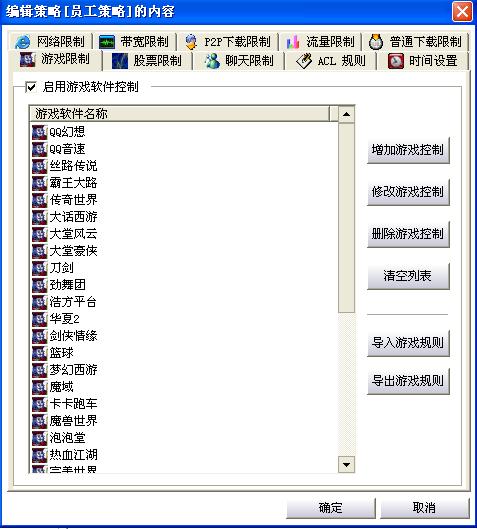
Task: Open the 普通下载限制 tab
Action: click(x=415, y=42)
